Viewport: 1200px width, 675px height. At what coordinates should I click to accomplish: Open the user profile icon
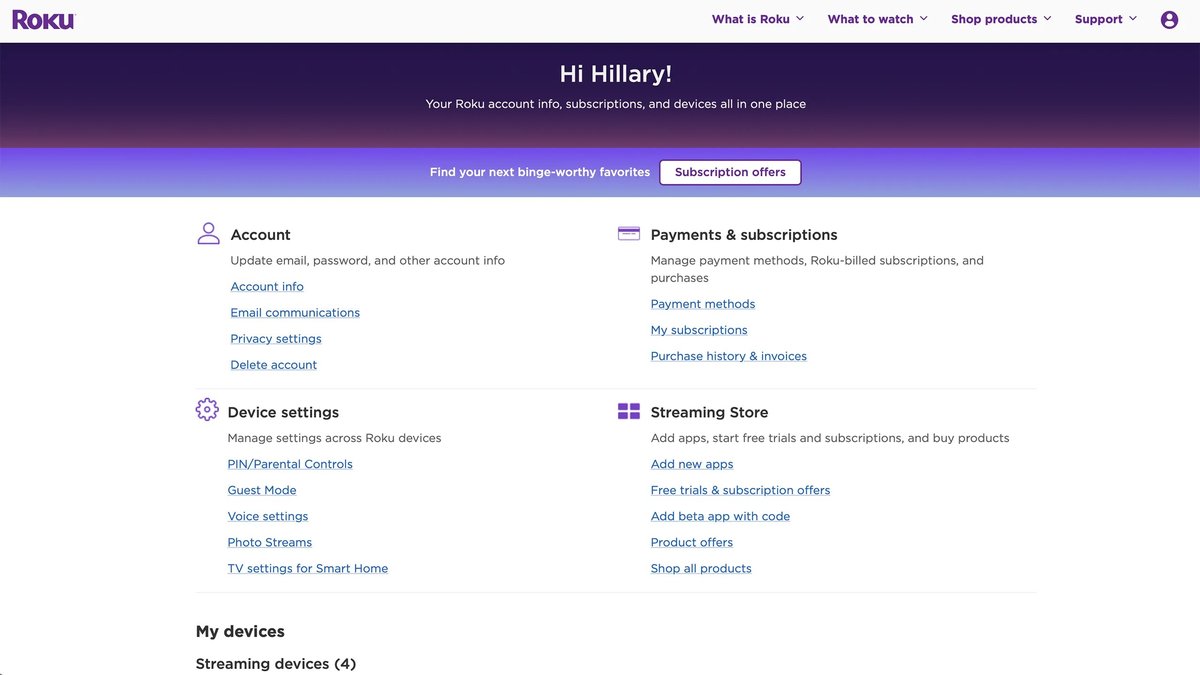(x=1168, y=18)
